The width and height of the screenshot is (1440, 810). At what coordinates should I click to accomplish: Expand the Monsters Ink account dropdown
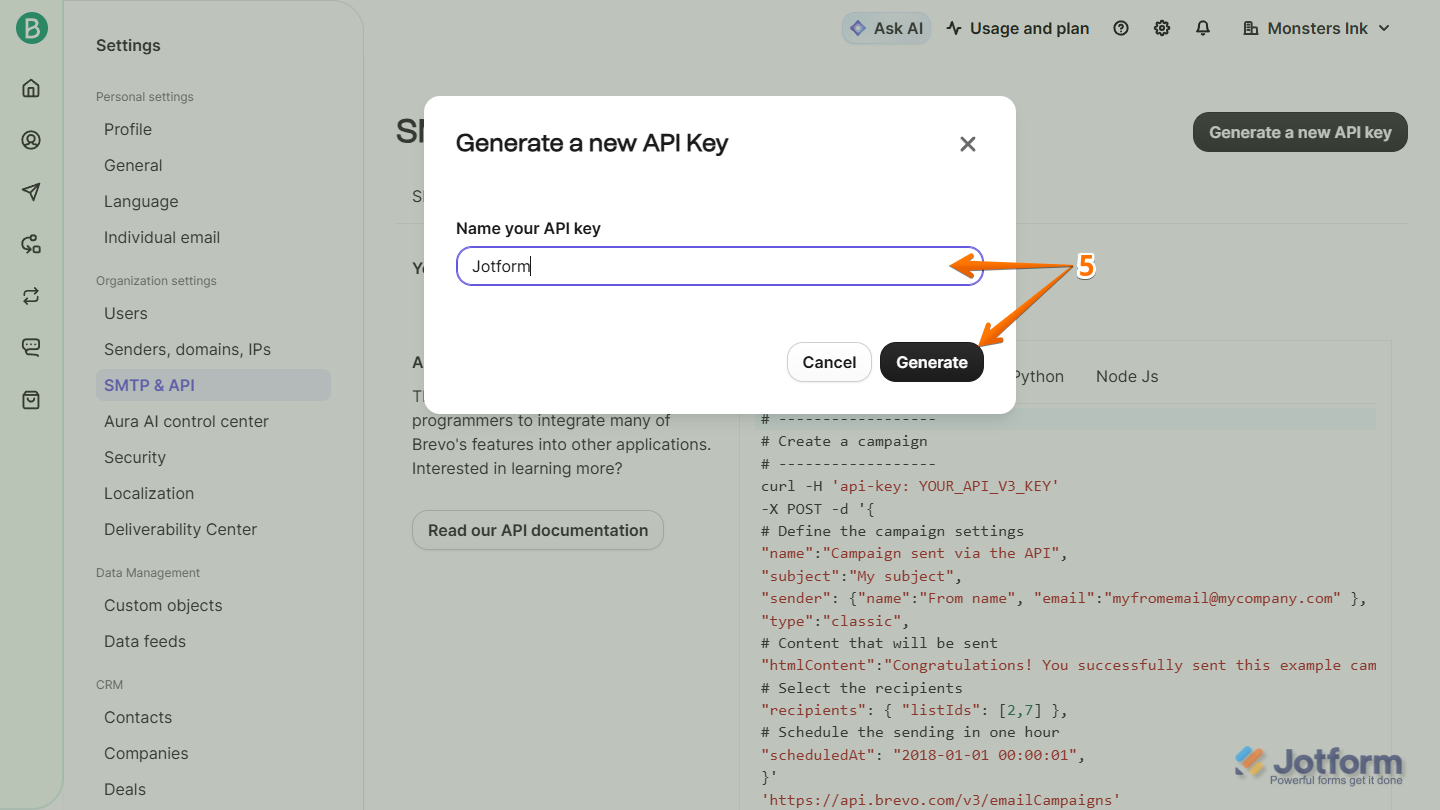click(x=1316, y=28)
